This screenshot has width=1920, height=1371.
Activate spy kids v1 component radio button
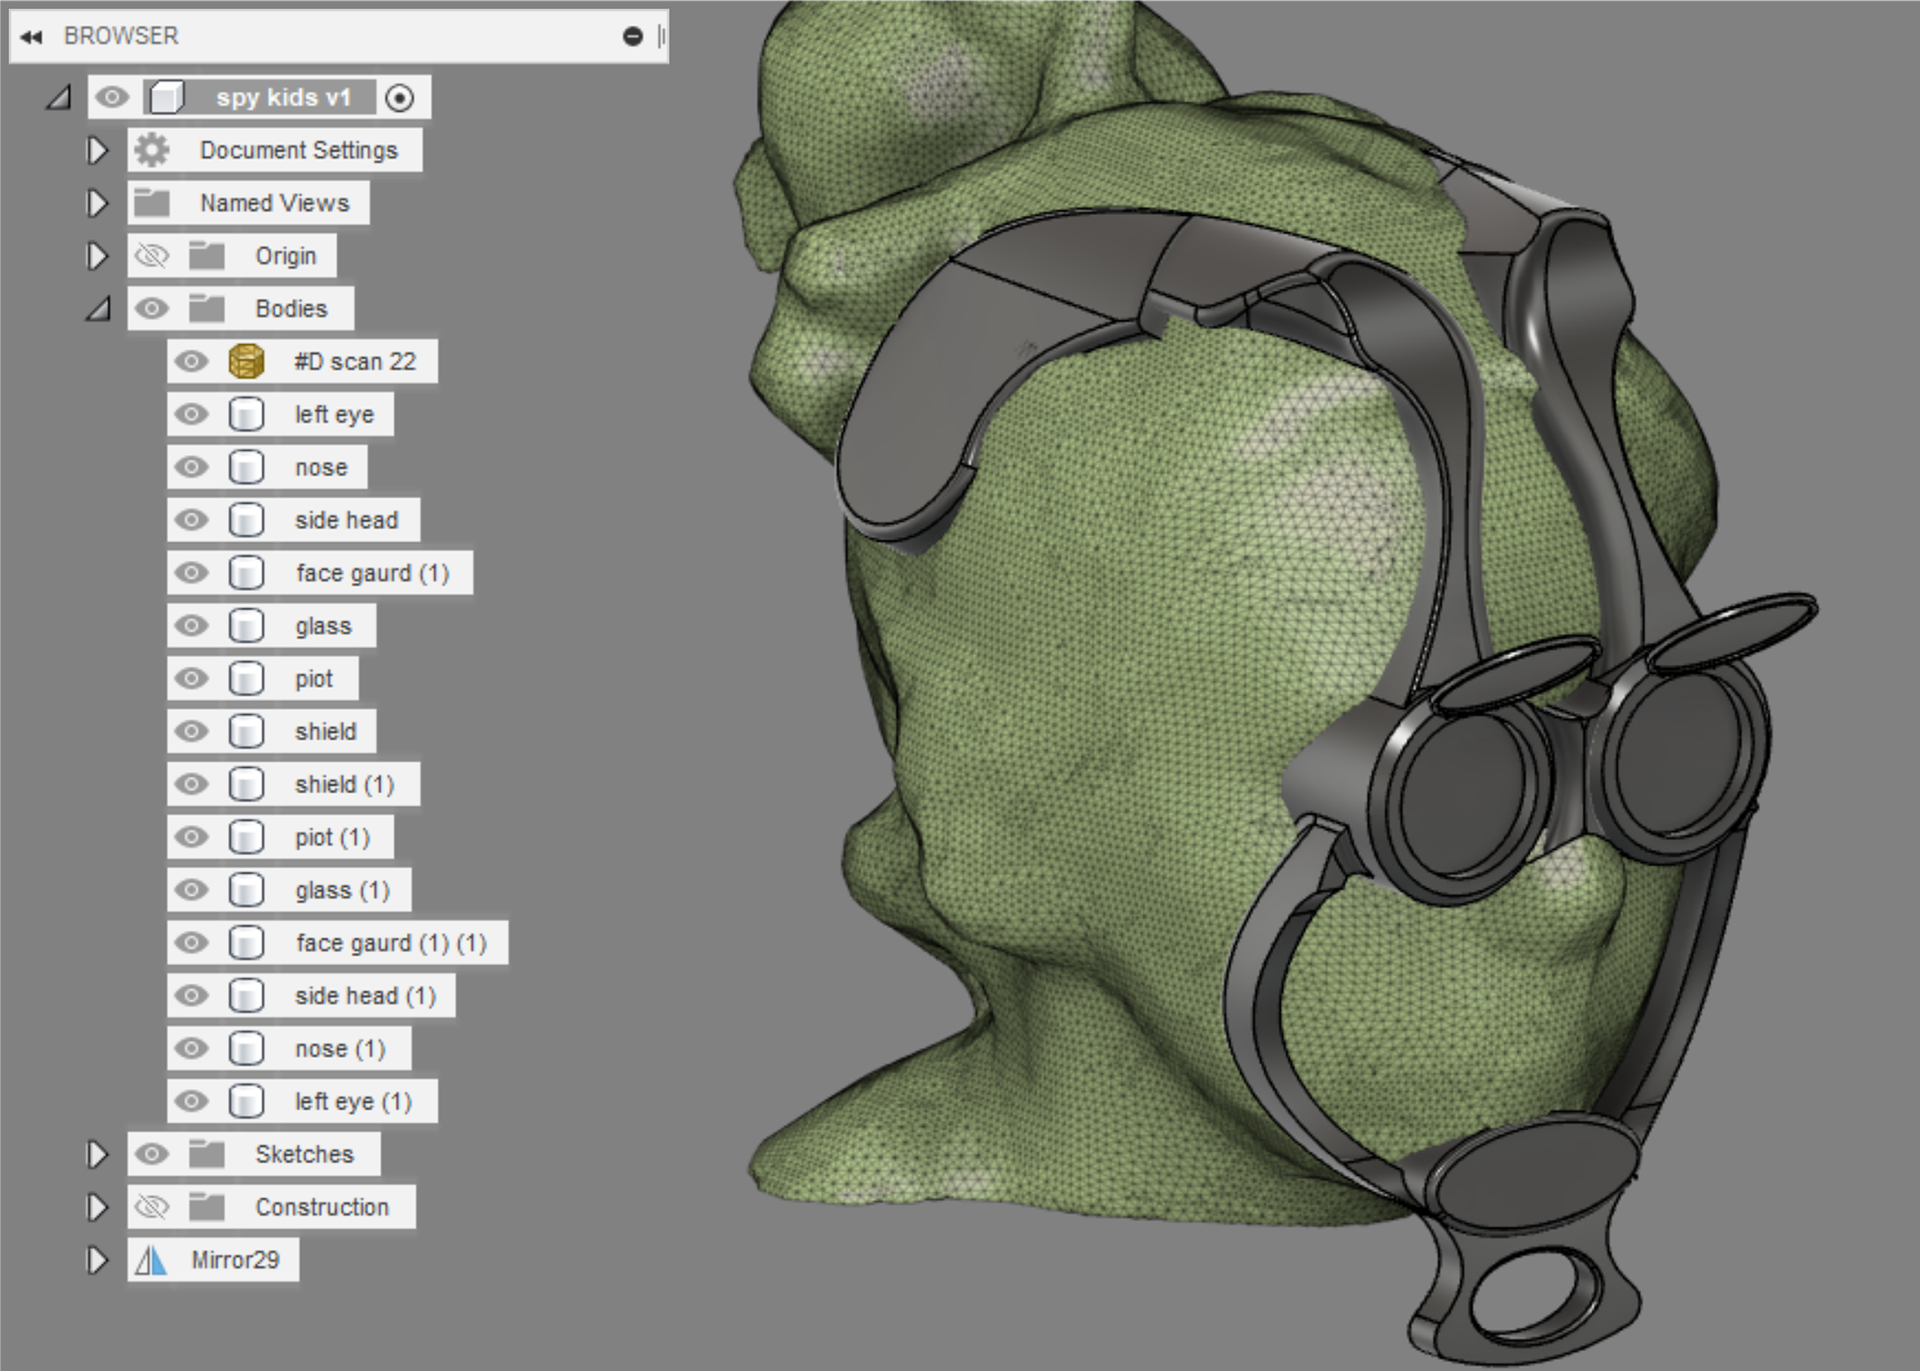400,98
